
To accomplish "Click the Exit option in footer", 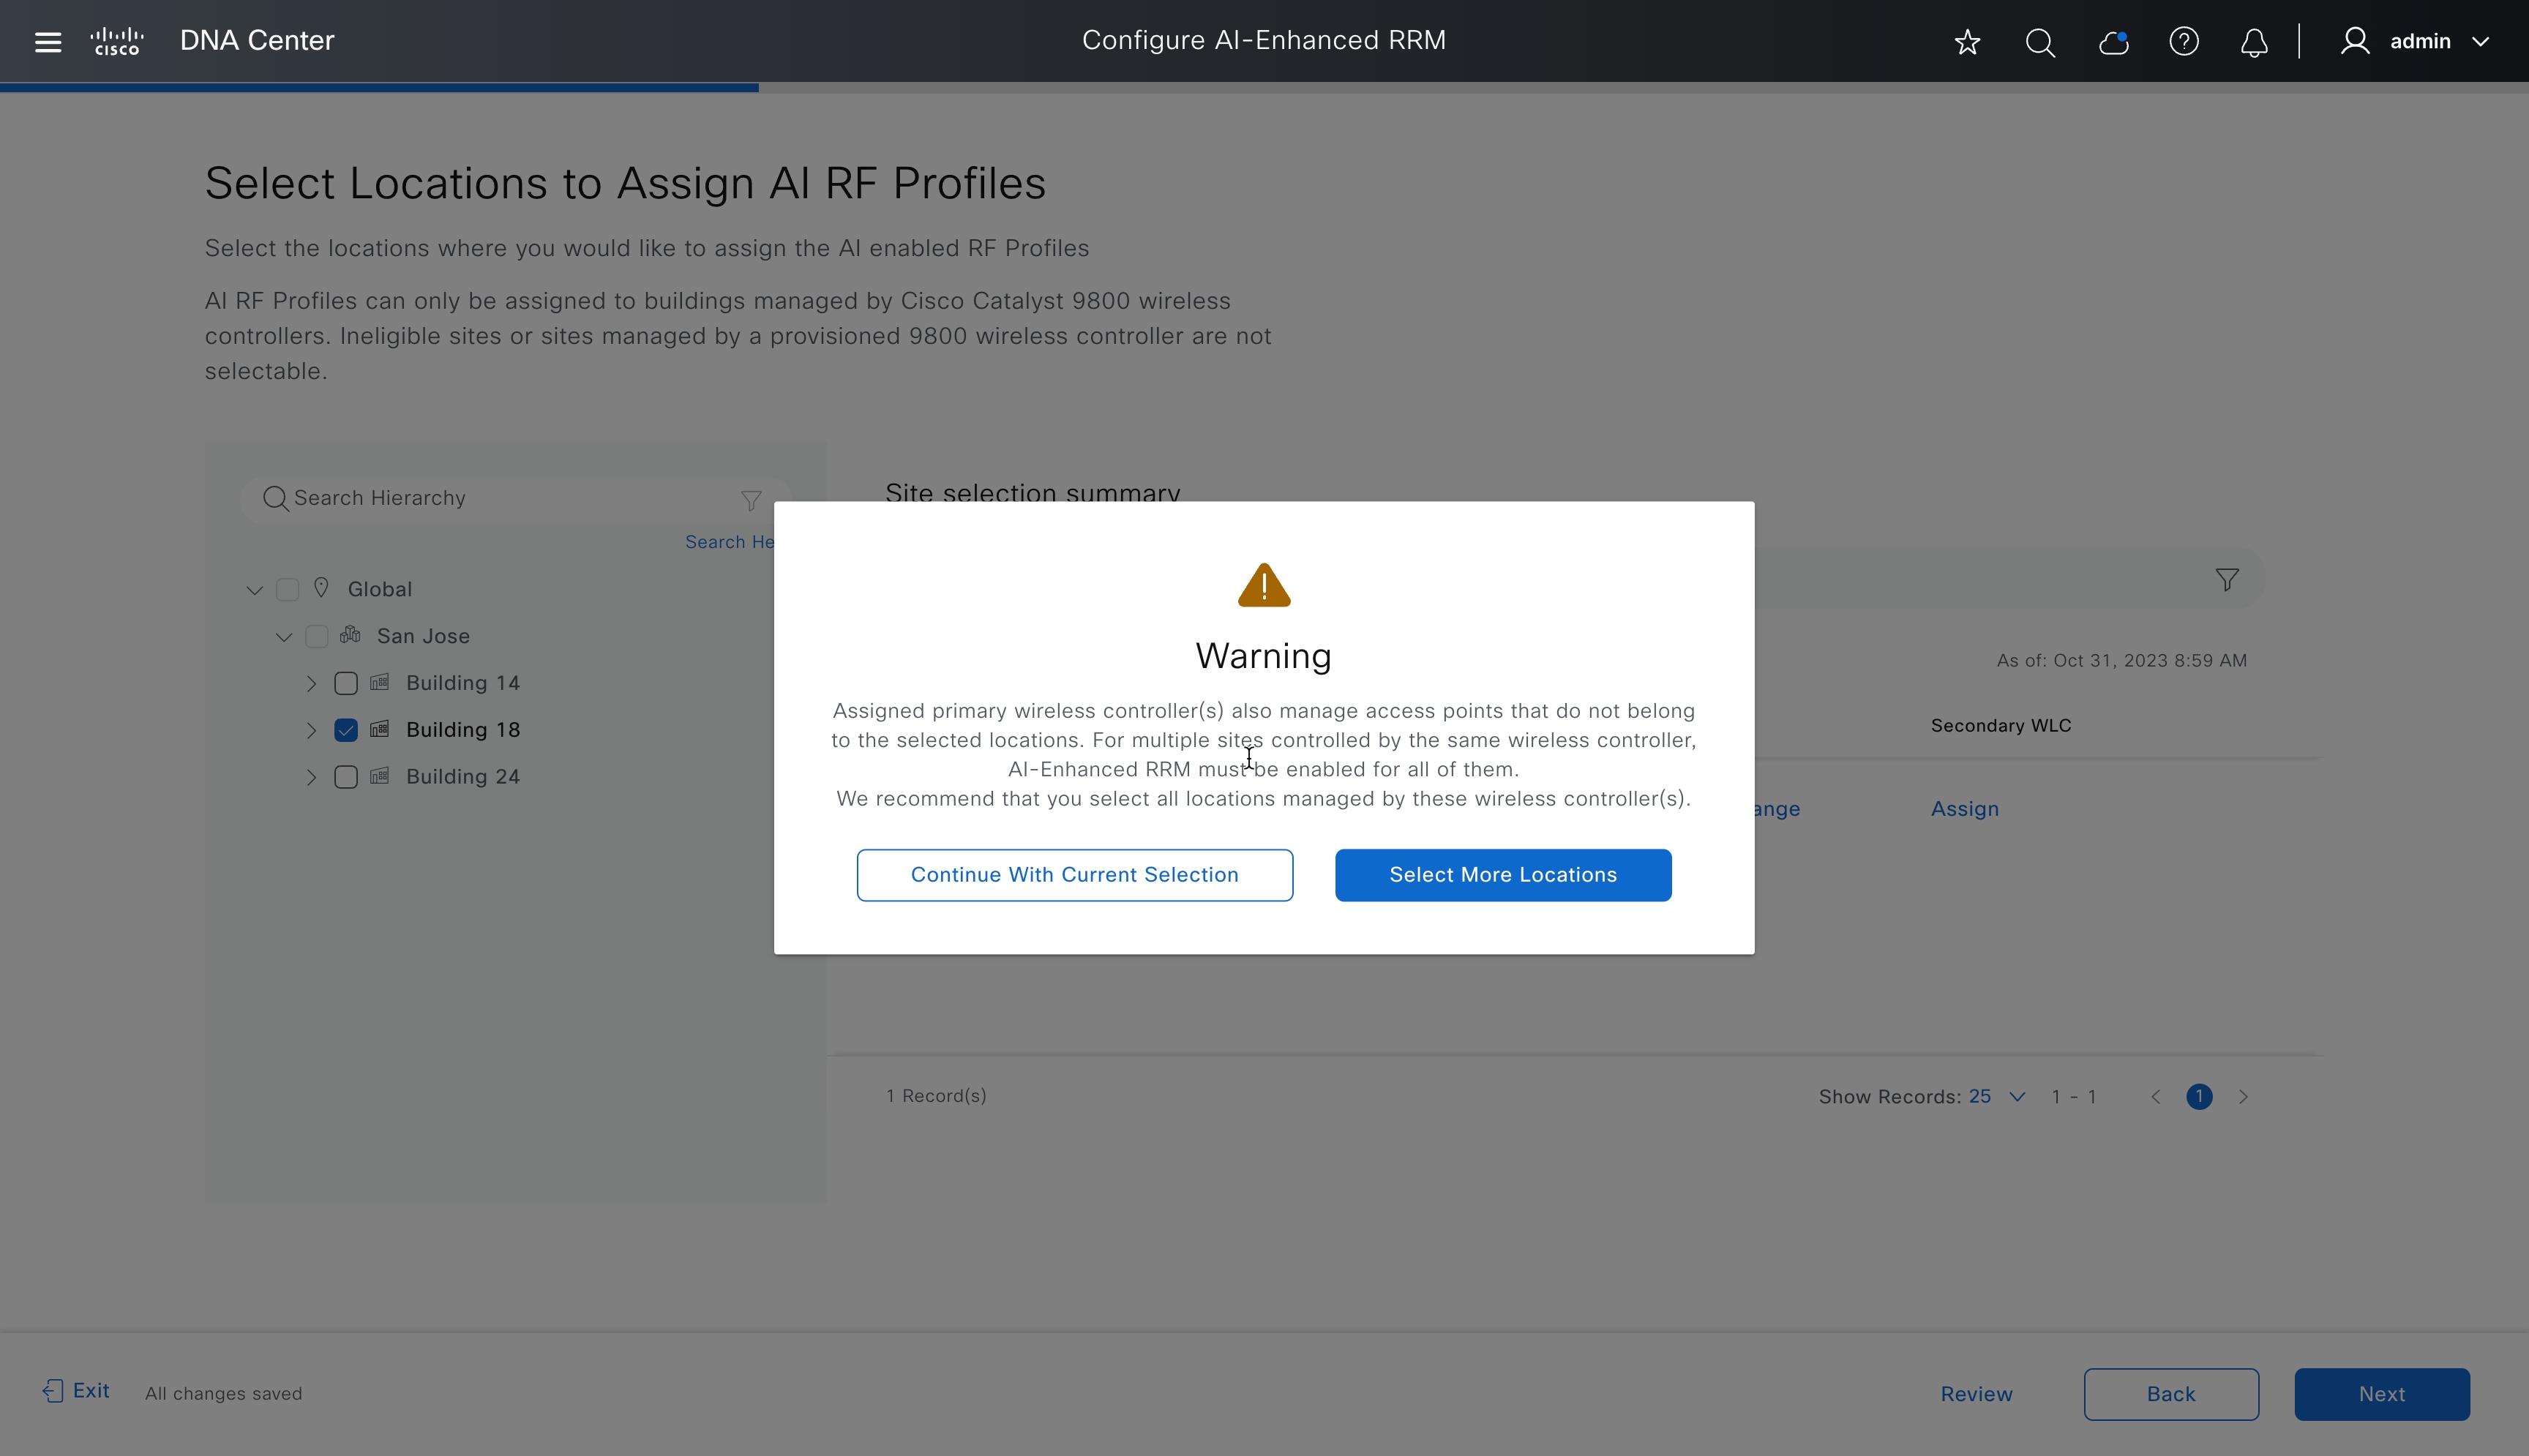I will (76, 1391).
